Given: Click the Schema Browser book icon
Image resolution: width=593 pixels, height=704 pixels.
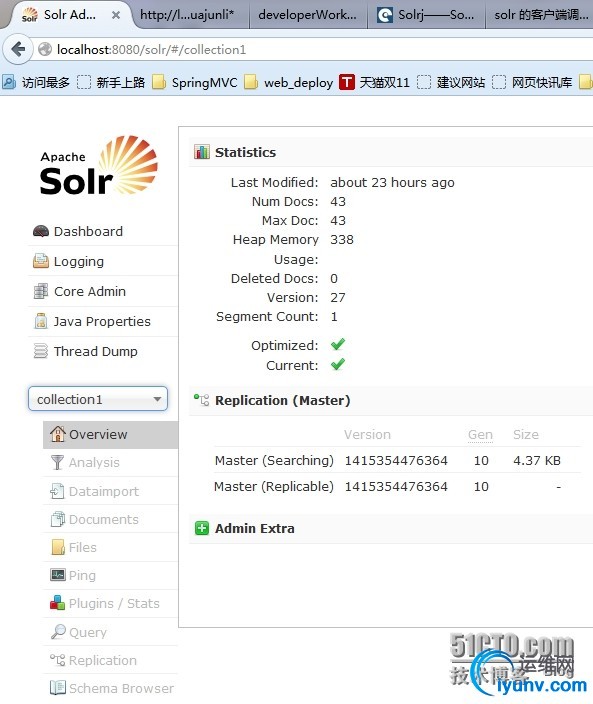Looking at the screenshot, I should pos(58,688).
